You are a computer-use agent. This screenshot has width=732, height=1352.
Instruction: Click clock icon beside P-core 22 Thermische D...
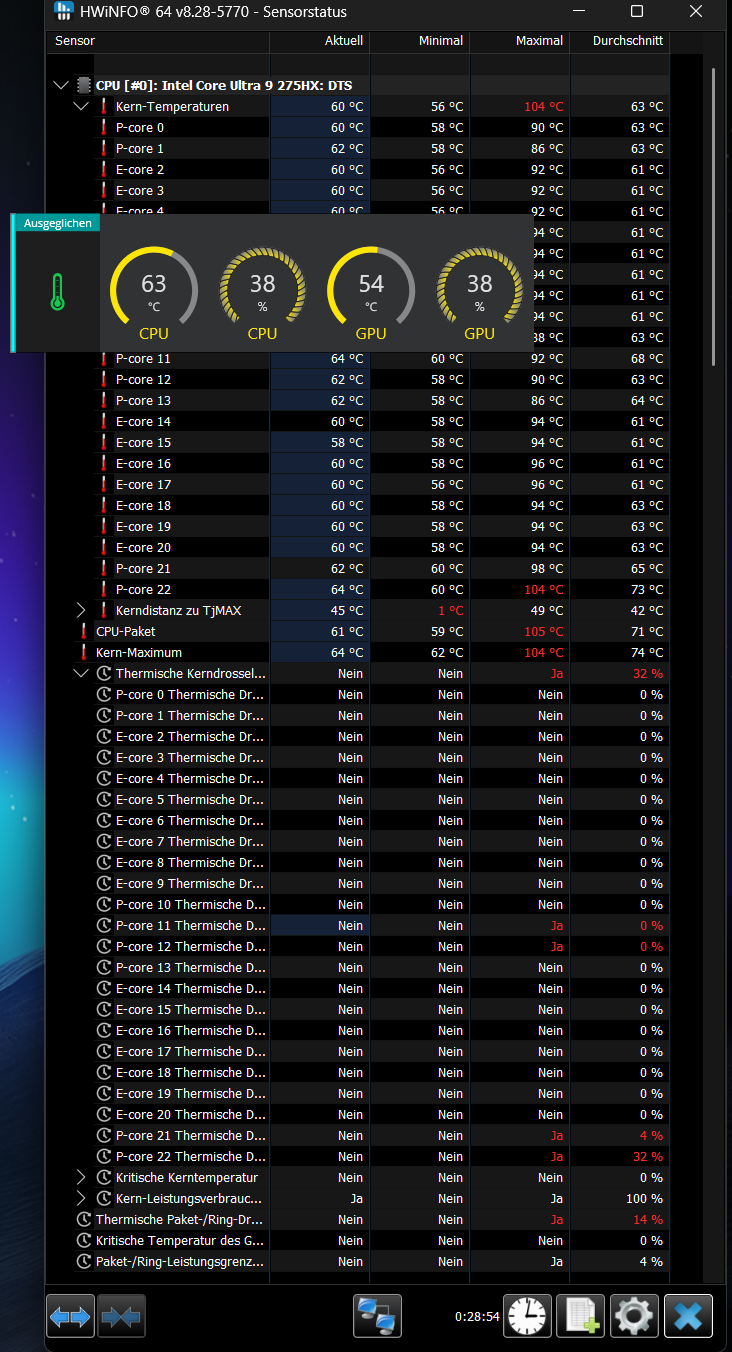coord(103,1157)
